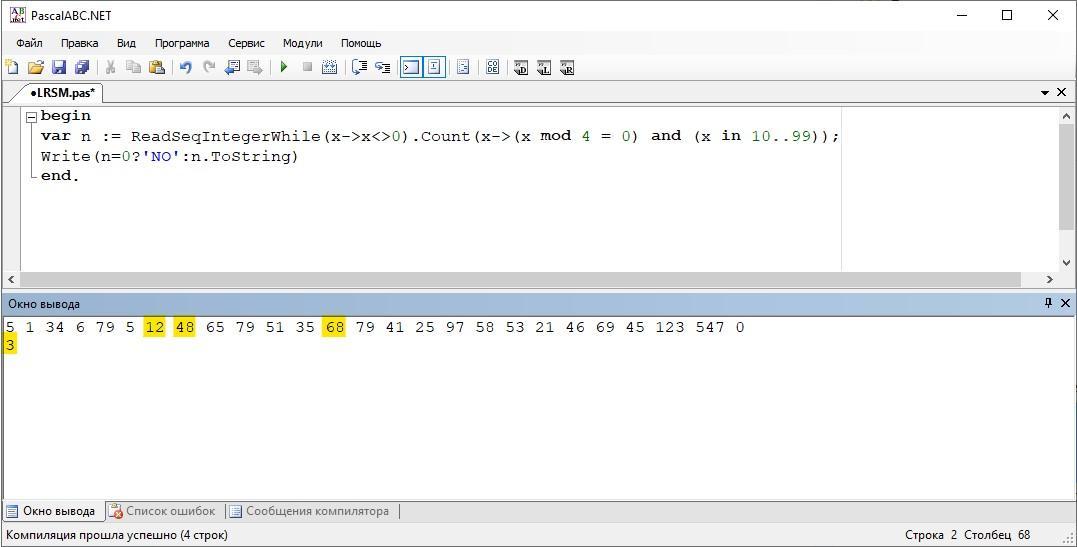Navigate backward with the blue arrow icon
This screenshot has height=547, width=1077.
point(232,67)
